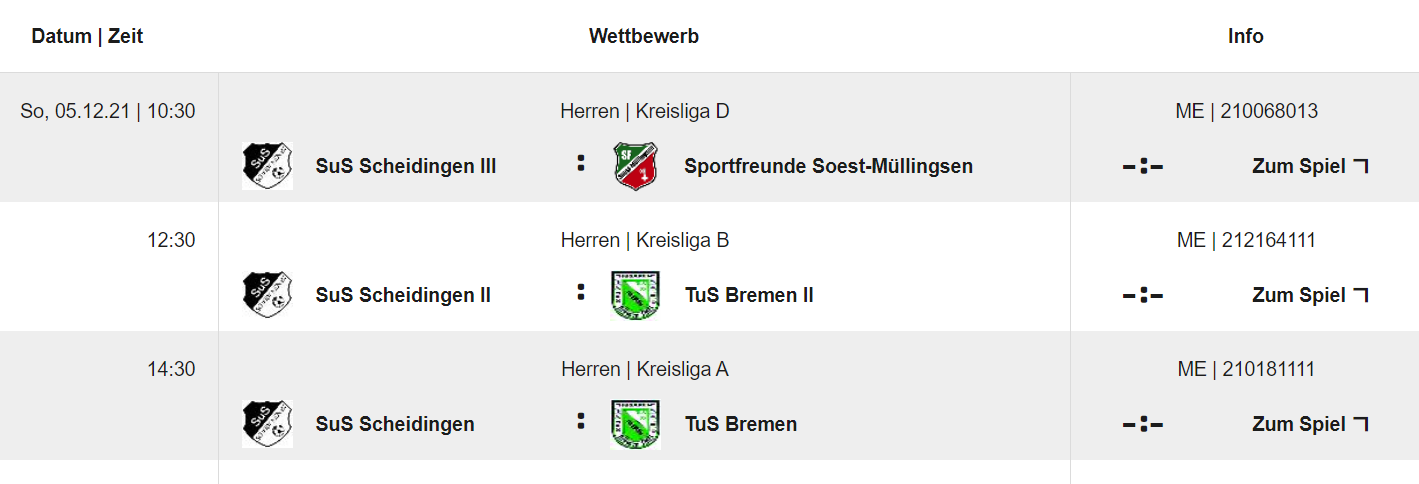Click the Herren | Kreisliga A competition label
Image resolution: width=1419 pixels, height=484 pixels.
coord(645,369)
